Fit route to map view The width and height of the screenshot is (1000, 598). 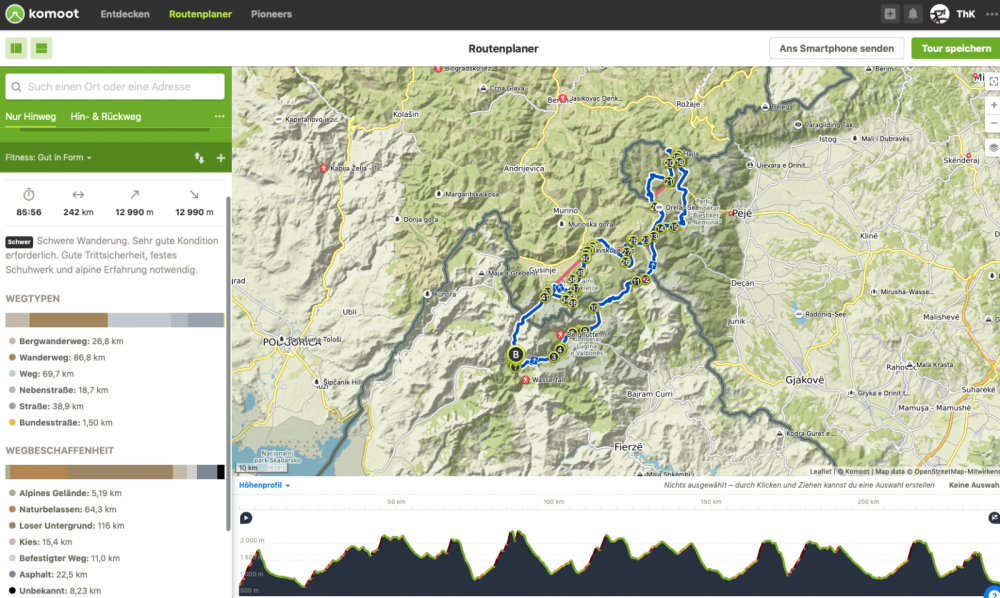992,81
